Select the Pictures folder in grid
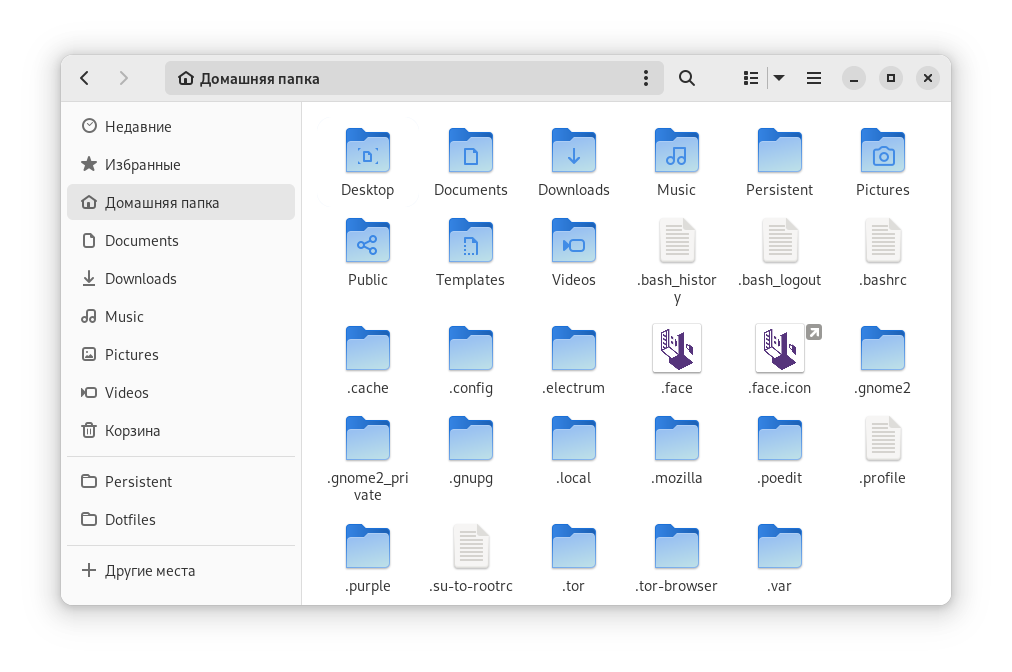 coord(883,152)
